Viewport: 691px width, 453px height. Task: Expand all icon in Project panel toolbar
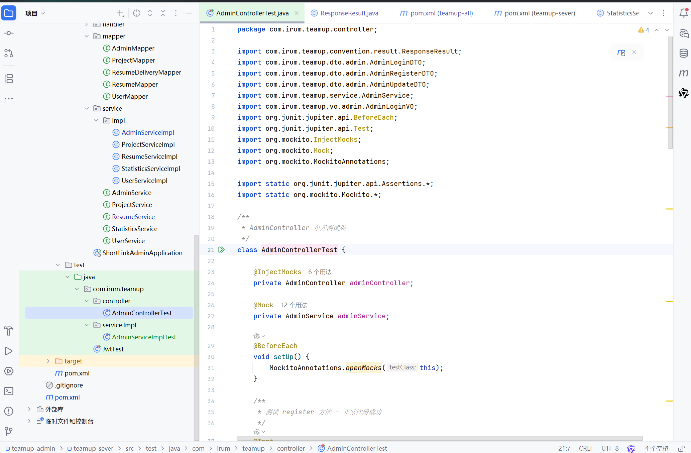tap(150, 13)
